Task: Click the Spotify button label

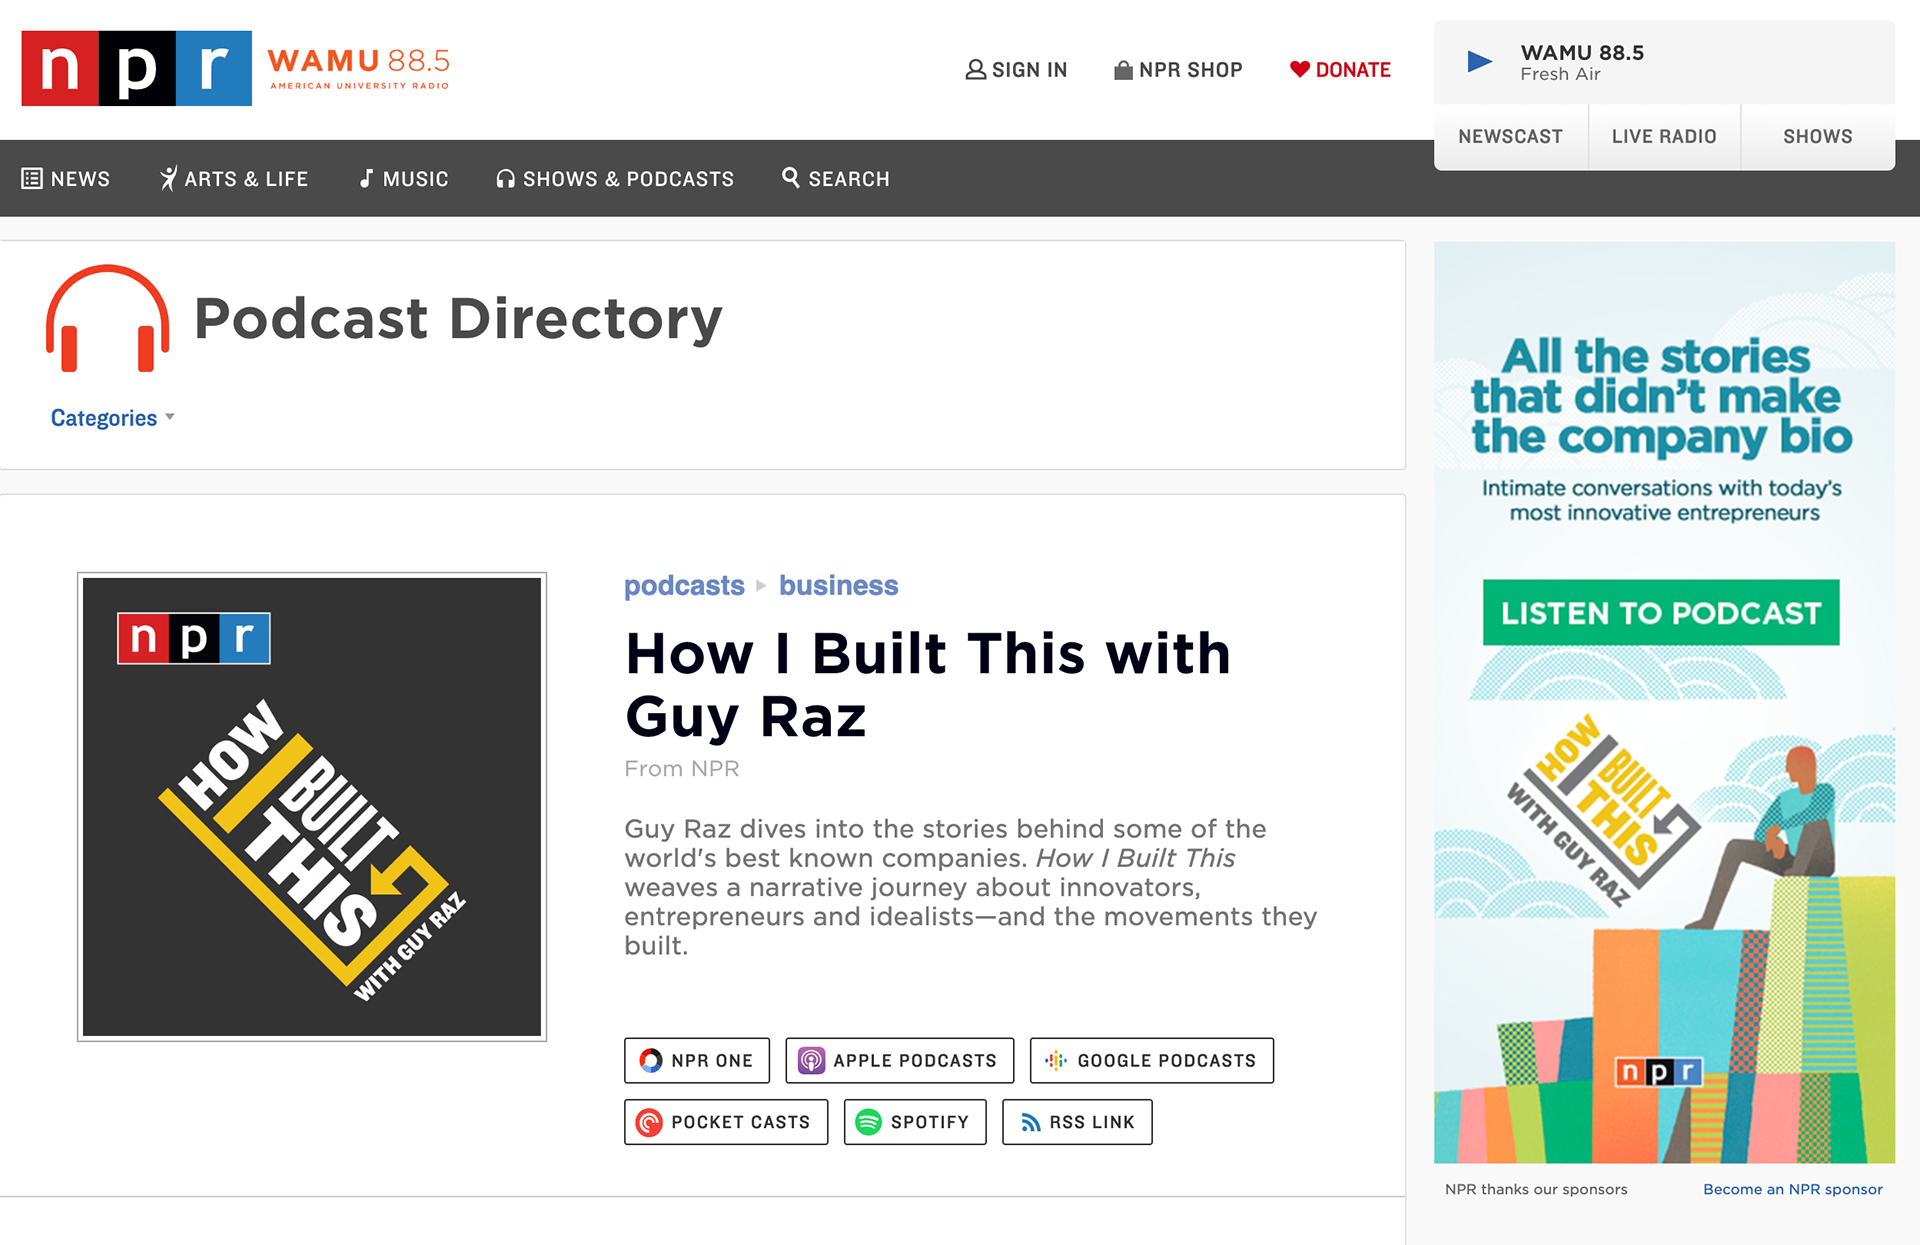Action: point(930,1123)
